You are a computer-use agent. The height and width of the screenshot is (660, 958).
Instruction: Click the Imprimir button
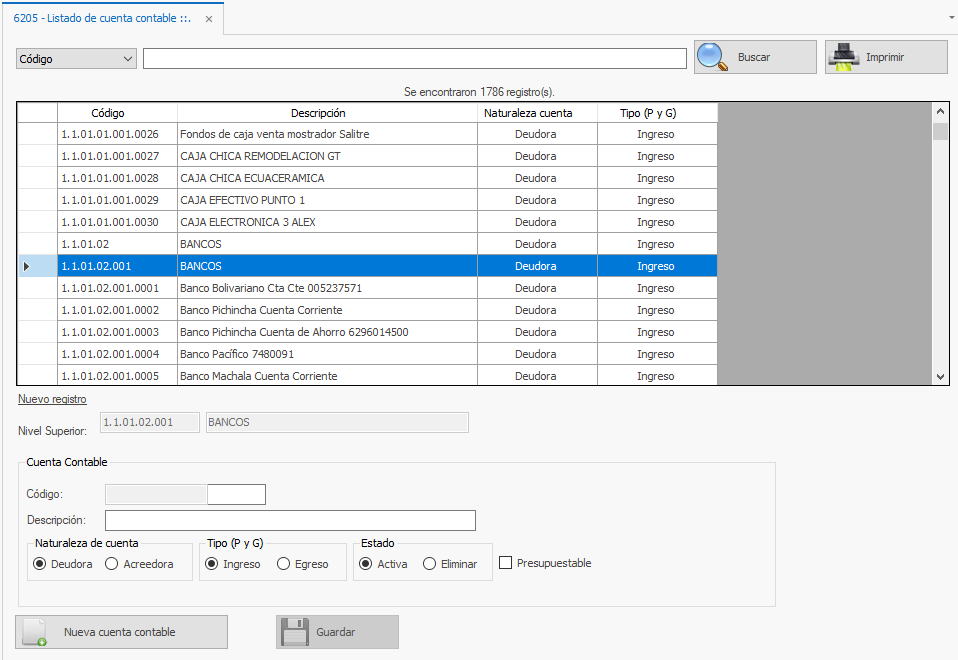(886, 57)
